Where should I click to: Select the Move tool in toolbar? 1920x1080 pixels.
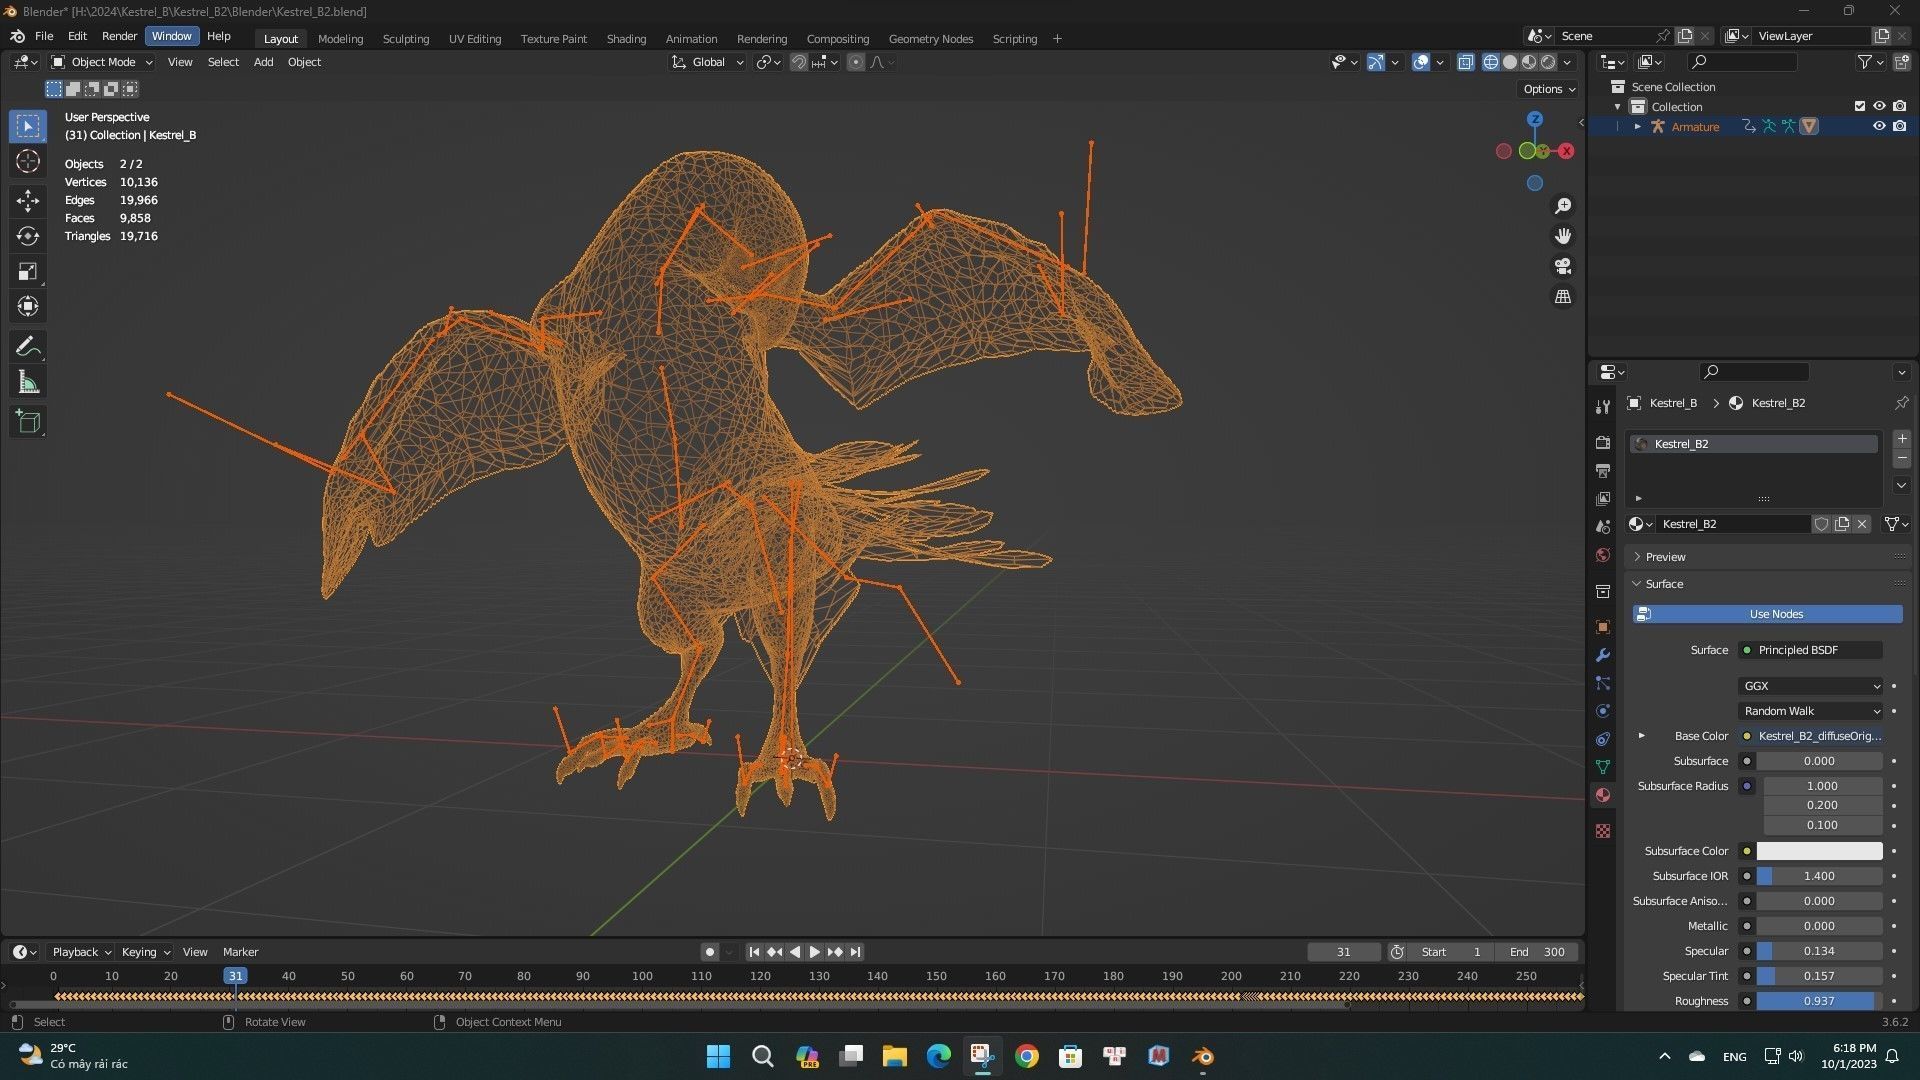point(28,201)
